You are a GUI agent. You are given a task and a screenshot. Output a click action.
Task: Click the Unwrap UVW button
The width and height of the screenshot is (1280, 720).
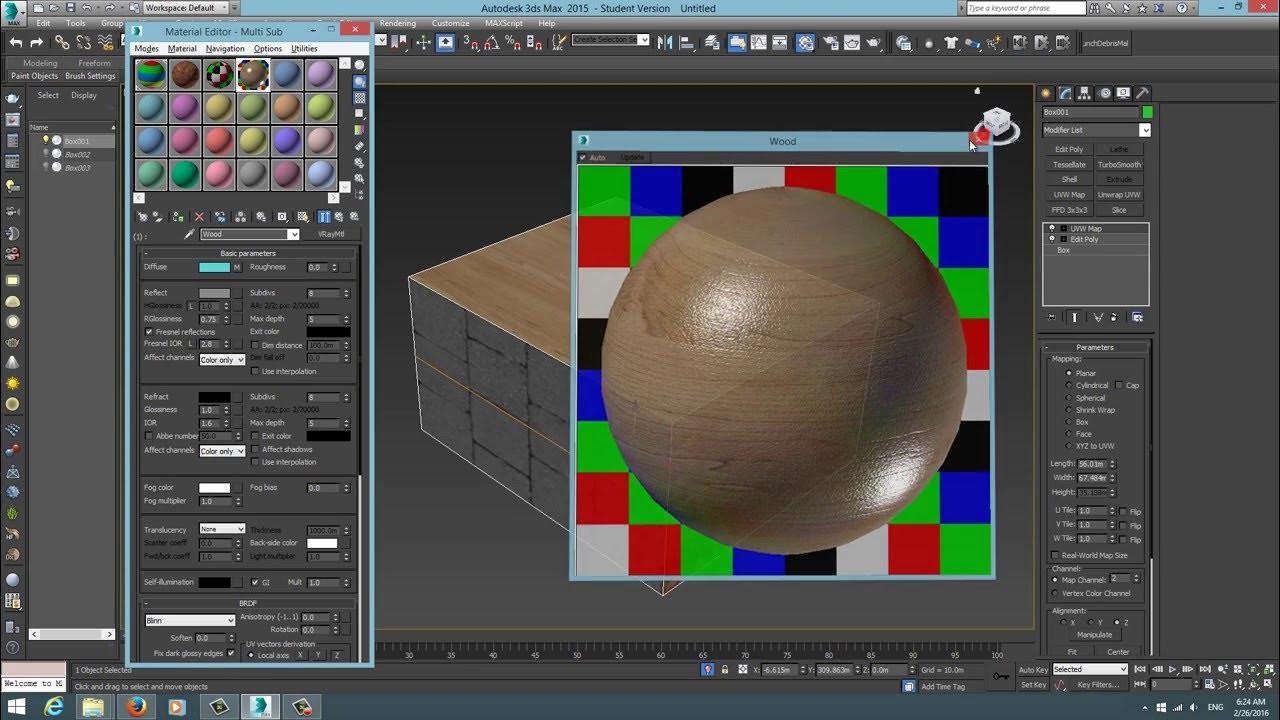pyautogui.click(x=1119, y=195)
